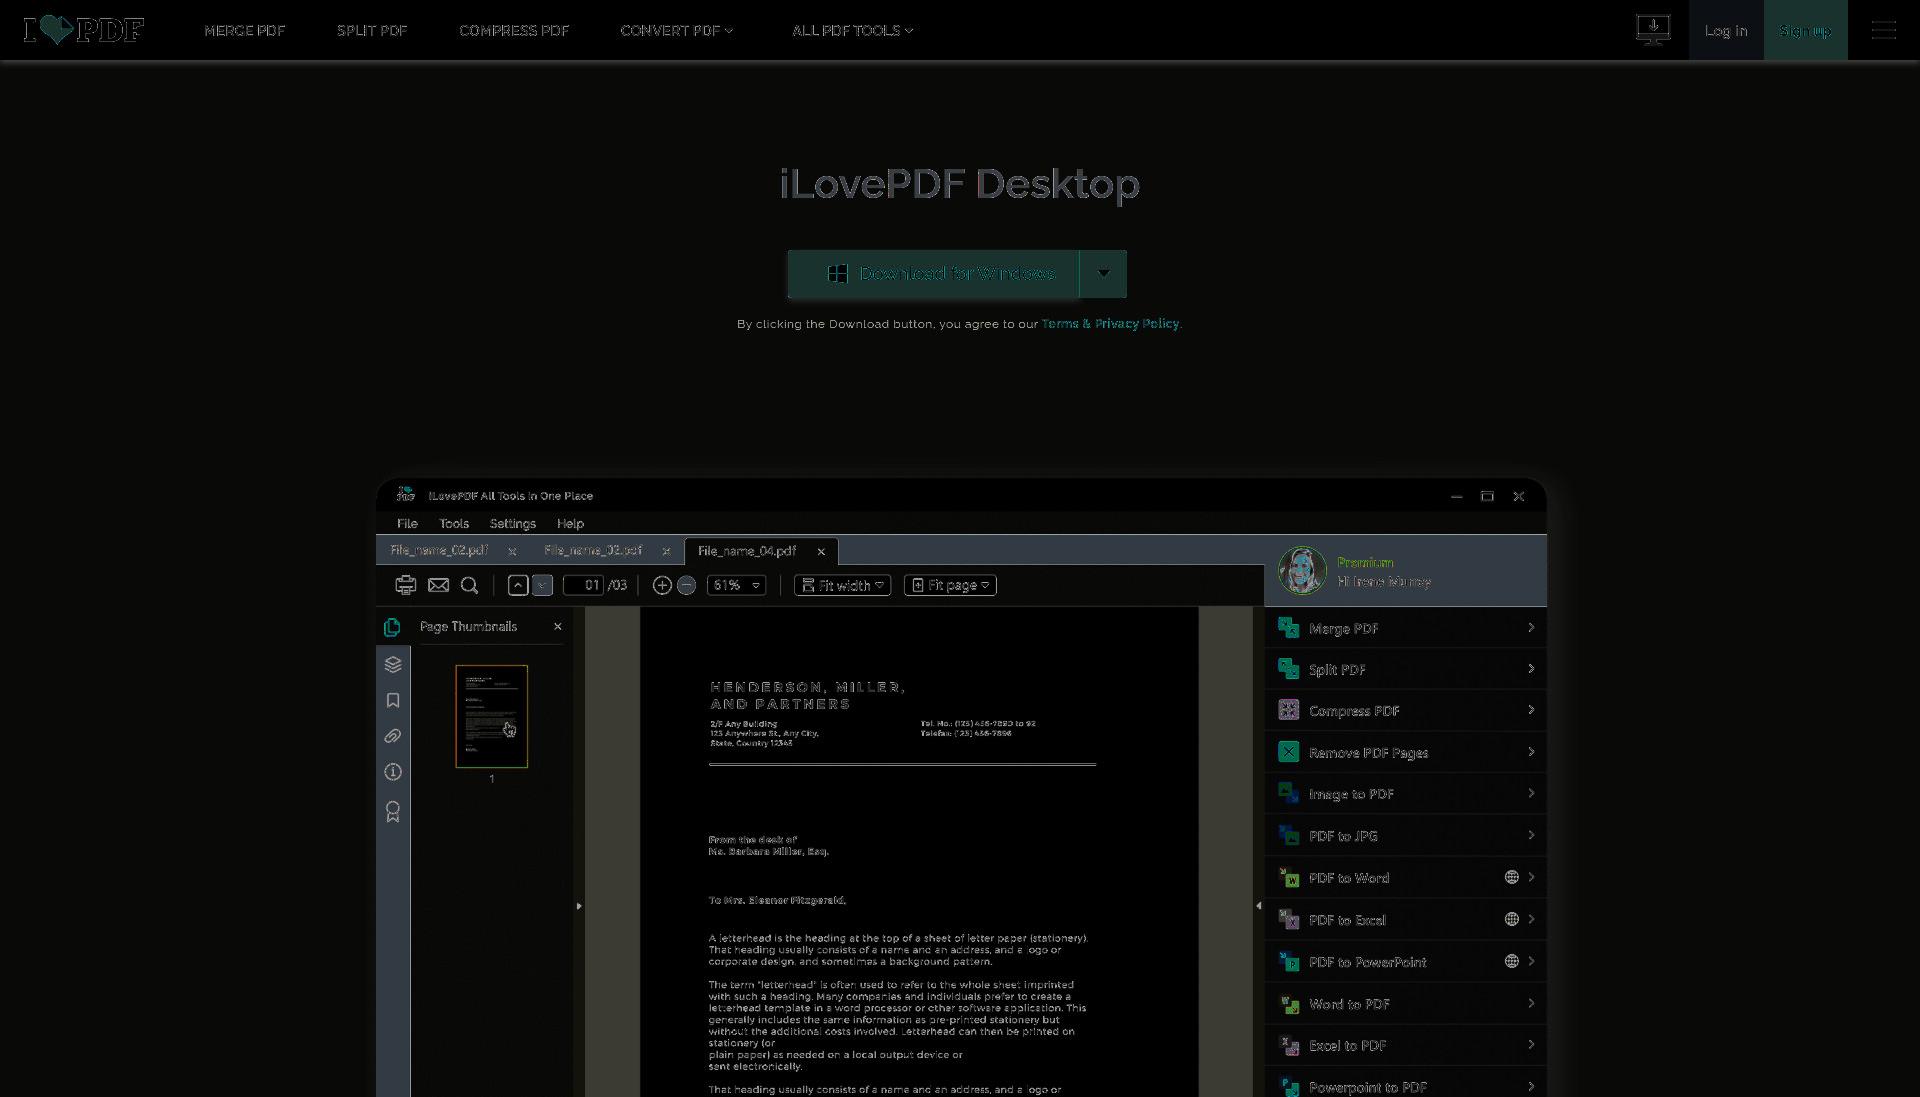
Task: Click globe icon beside PDF to Excel
Action: pyautogui.click(x=1512, y=919)
